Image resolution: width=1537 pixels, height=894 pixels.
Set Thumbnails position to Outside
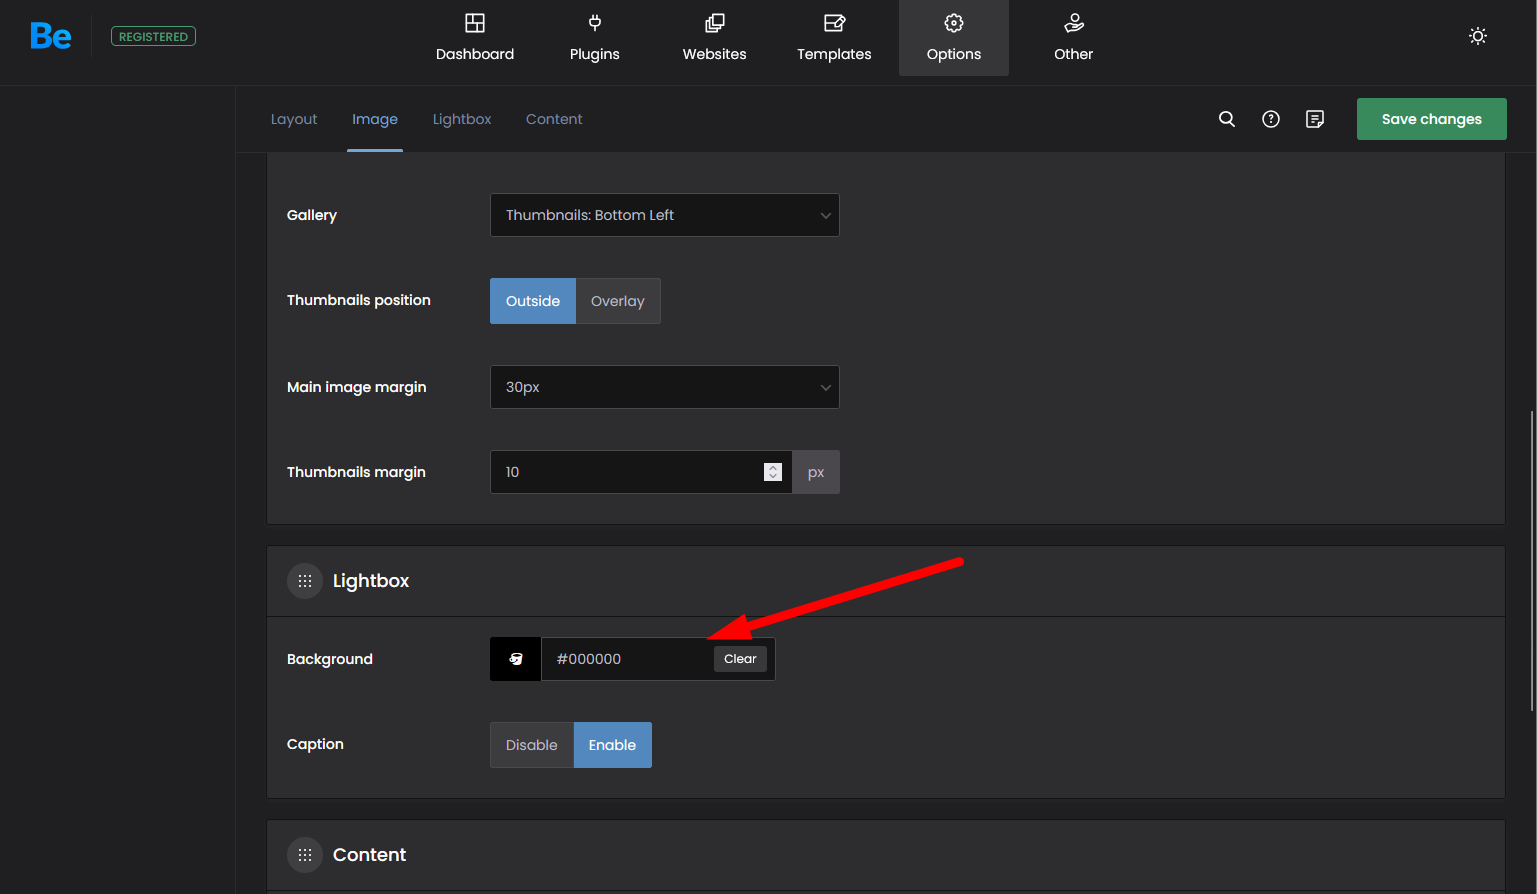pos(533,301)
